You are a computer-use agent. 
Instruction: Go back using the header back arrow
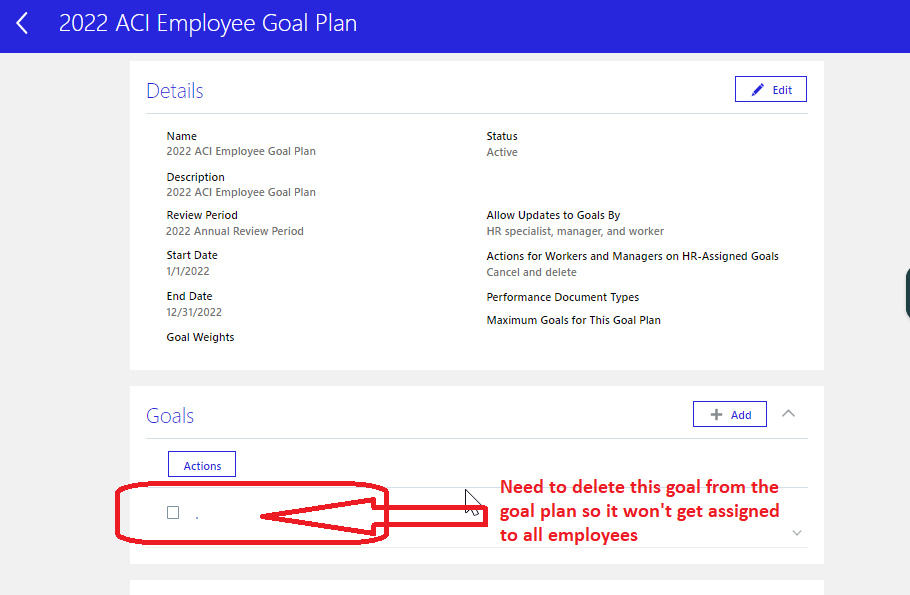pos(22,24)
